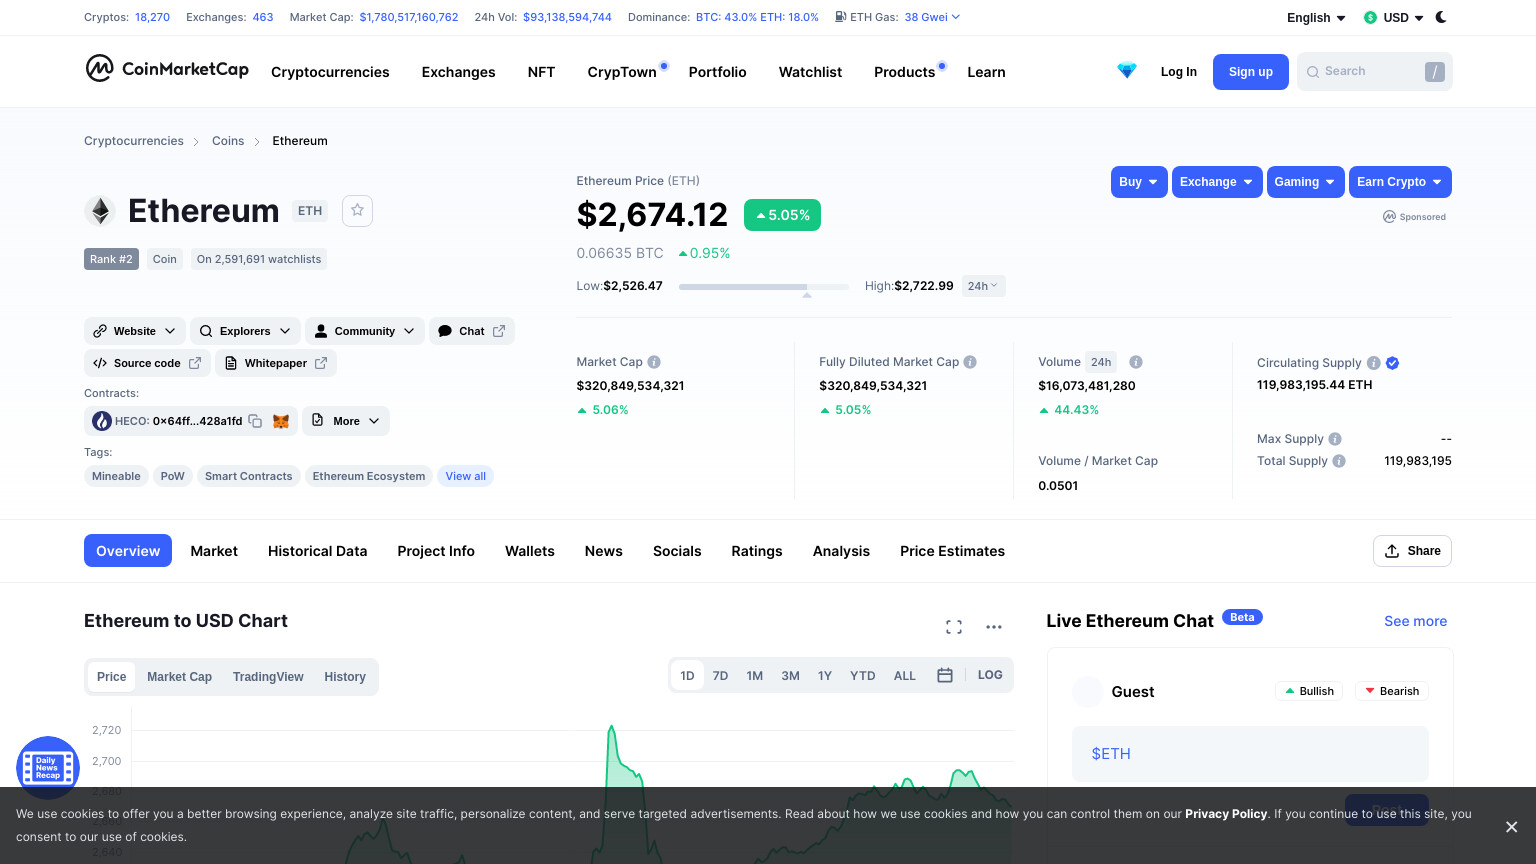1536x864 pixels.
Task: Click the Log In button
Action: pyautogui.click(x=1179, y=72)
